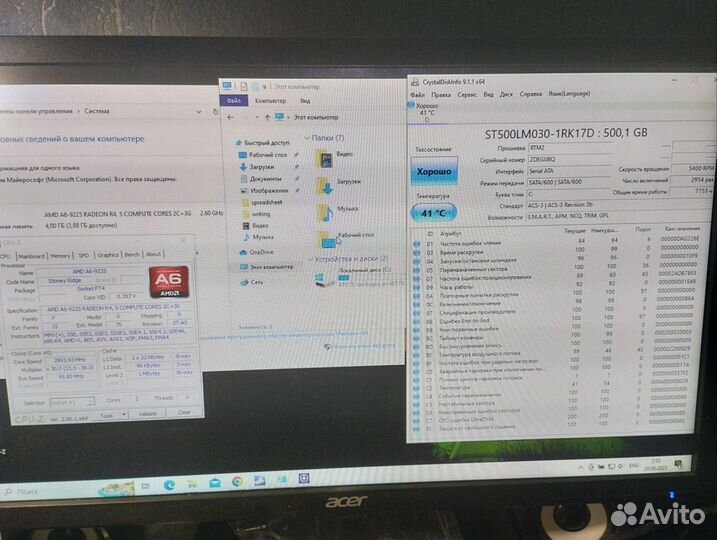Switch to the About tab in CPU-Z
The height and width of the screenshot is (540, 717).
pyautogui.click(x=153, y=254)
